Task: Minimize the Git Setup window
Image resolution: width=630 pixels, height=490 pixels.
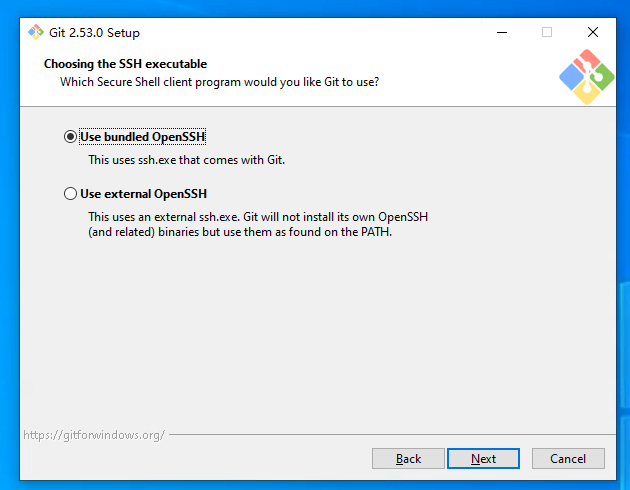Action: click(x=500, y=32)
